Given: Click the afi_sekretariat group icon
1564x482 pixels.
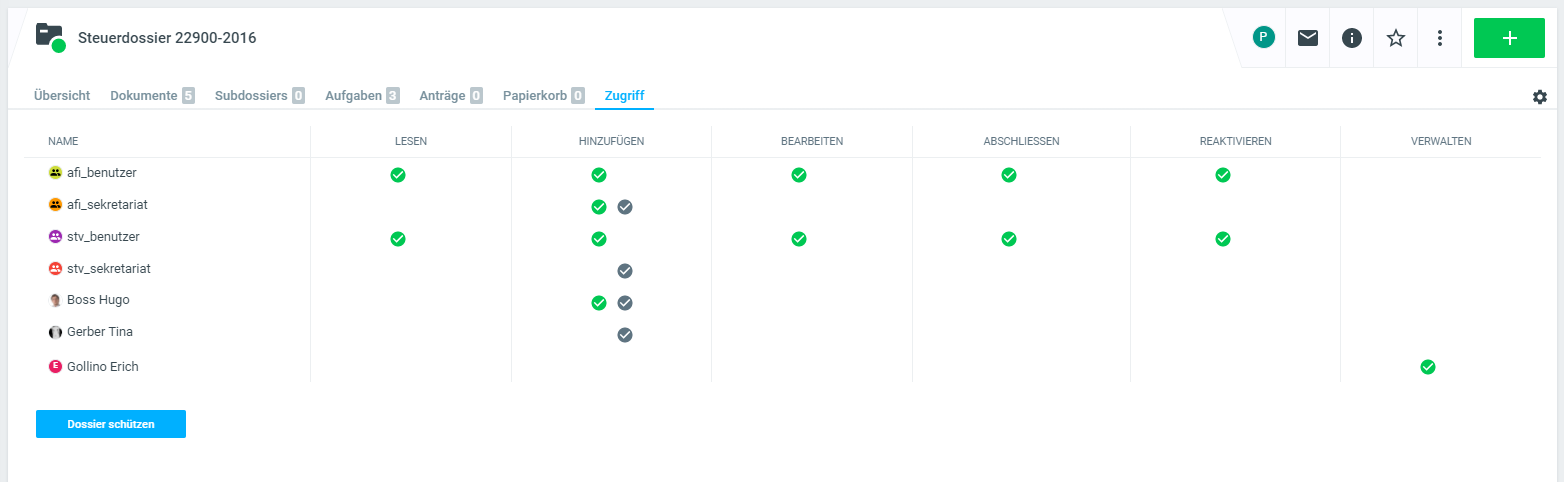Looking at the screenshot, I should [x=56, y=205].
